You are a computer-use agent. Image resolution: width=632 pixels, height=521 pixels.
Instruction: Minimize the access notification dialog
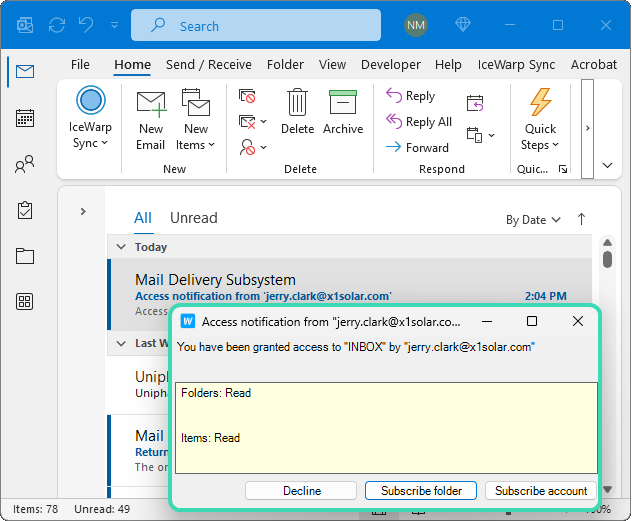click(487, 321)
